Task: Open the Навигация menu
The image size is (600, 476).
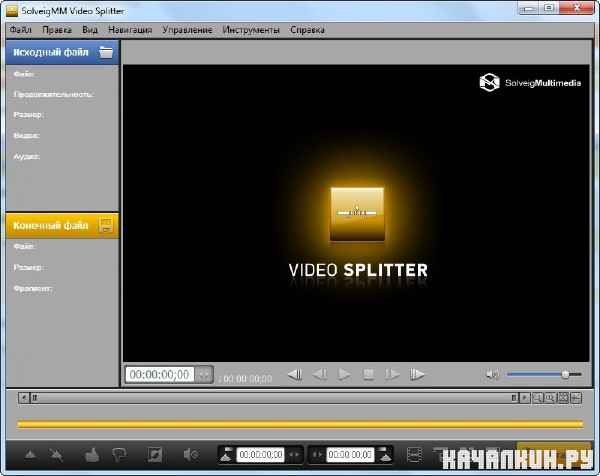Action: [130, 30]
